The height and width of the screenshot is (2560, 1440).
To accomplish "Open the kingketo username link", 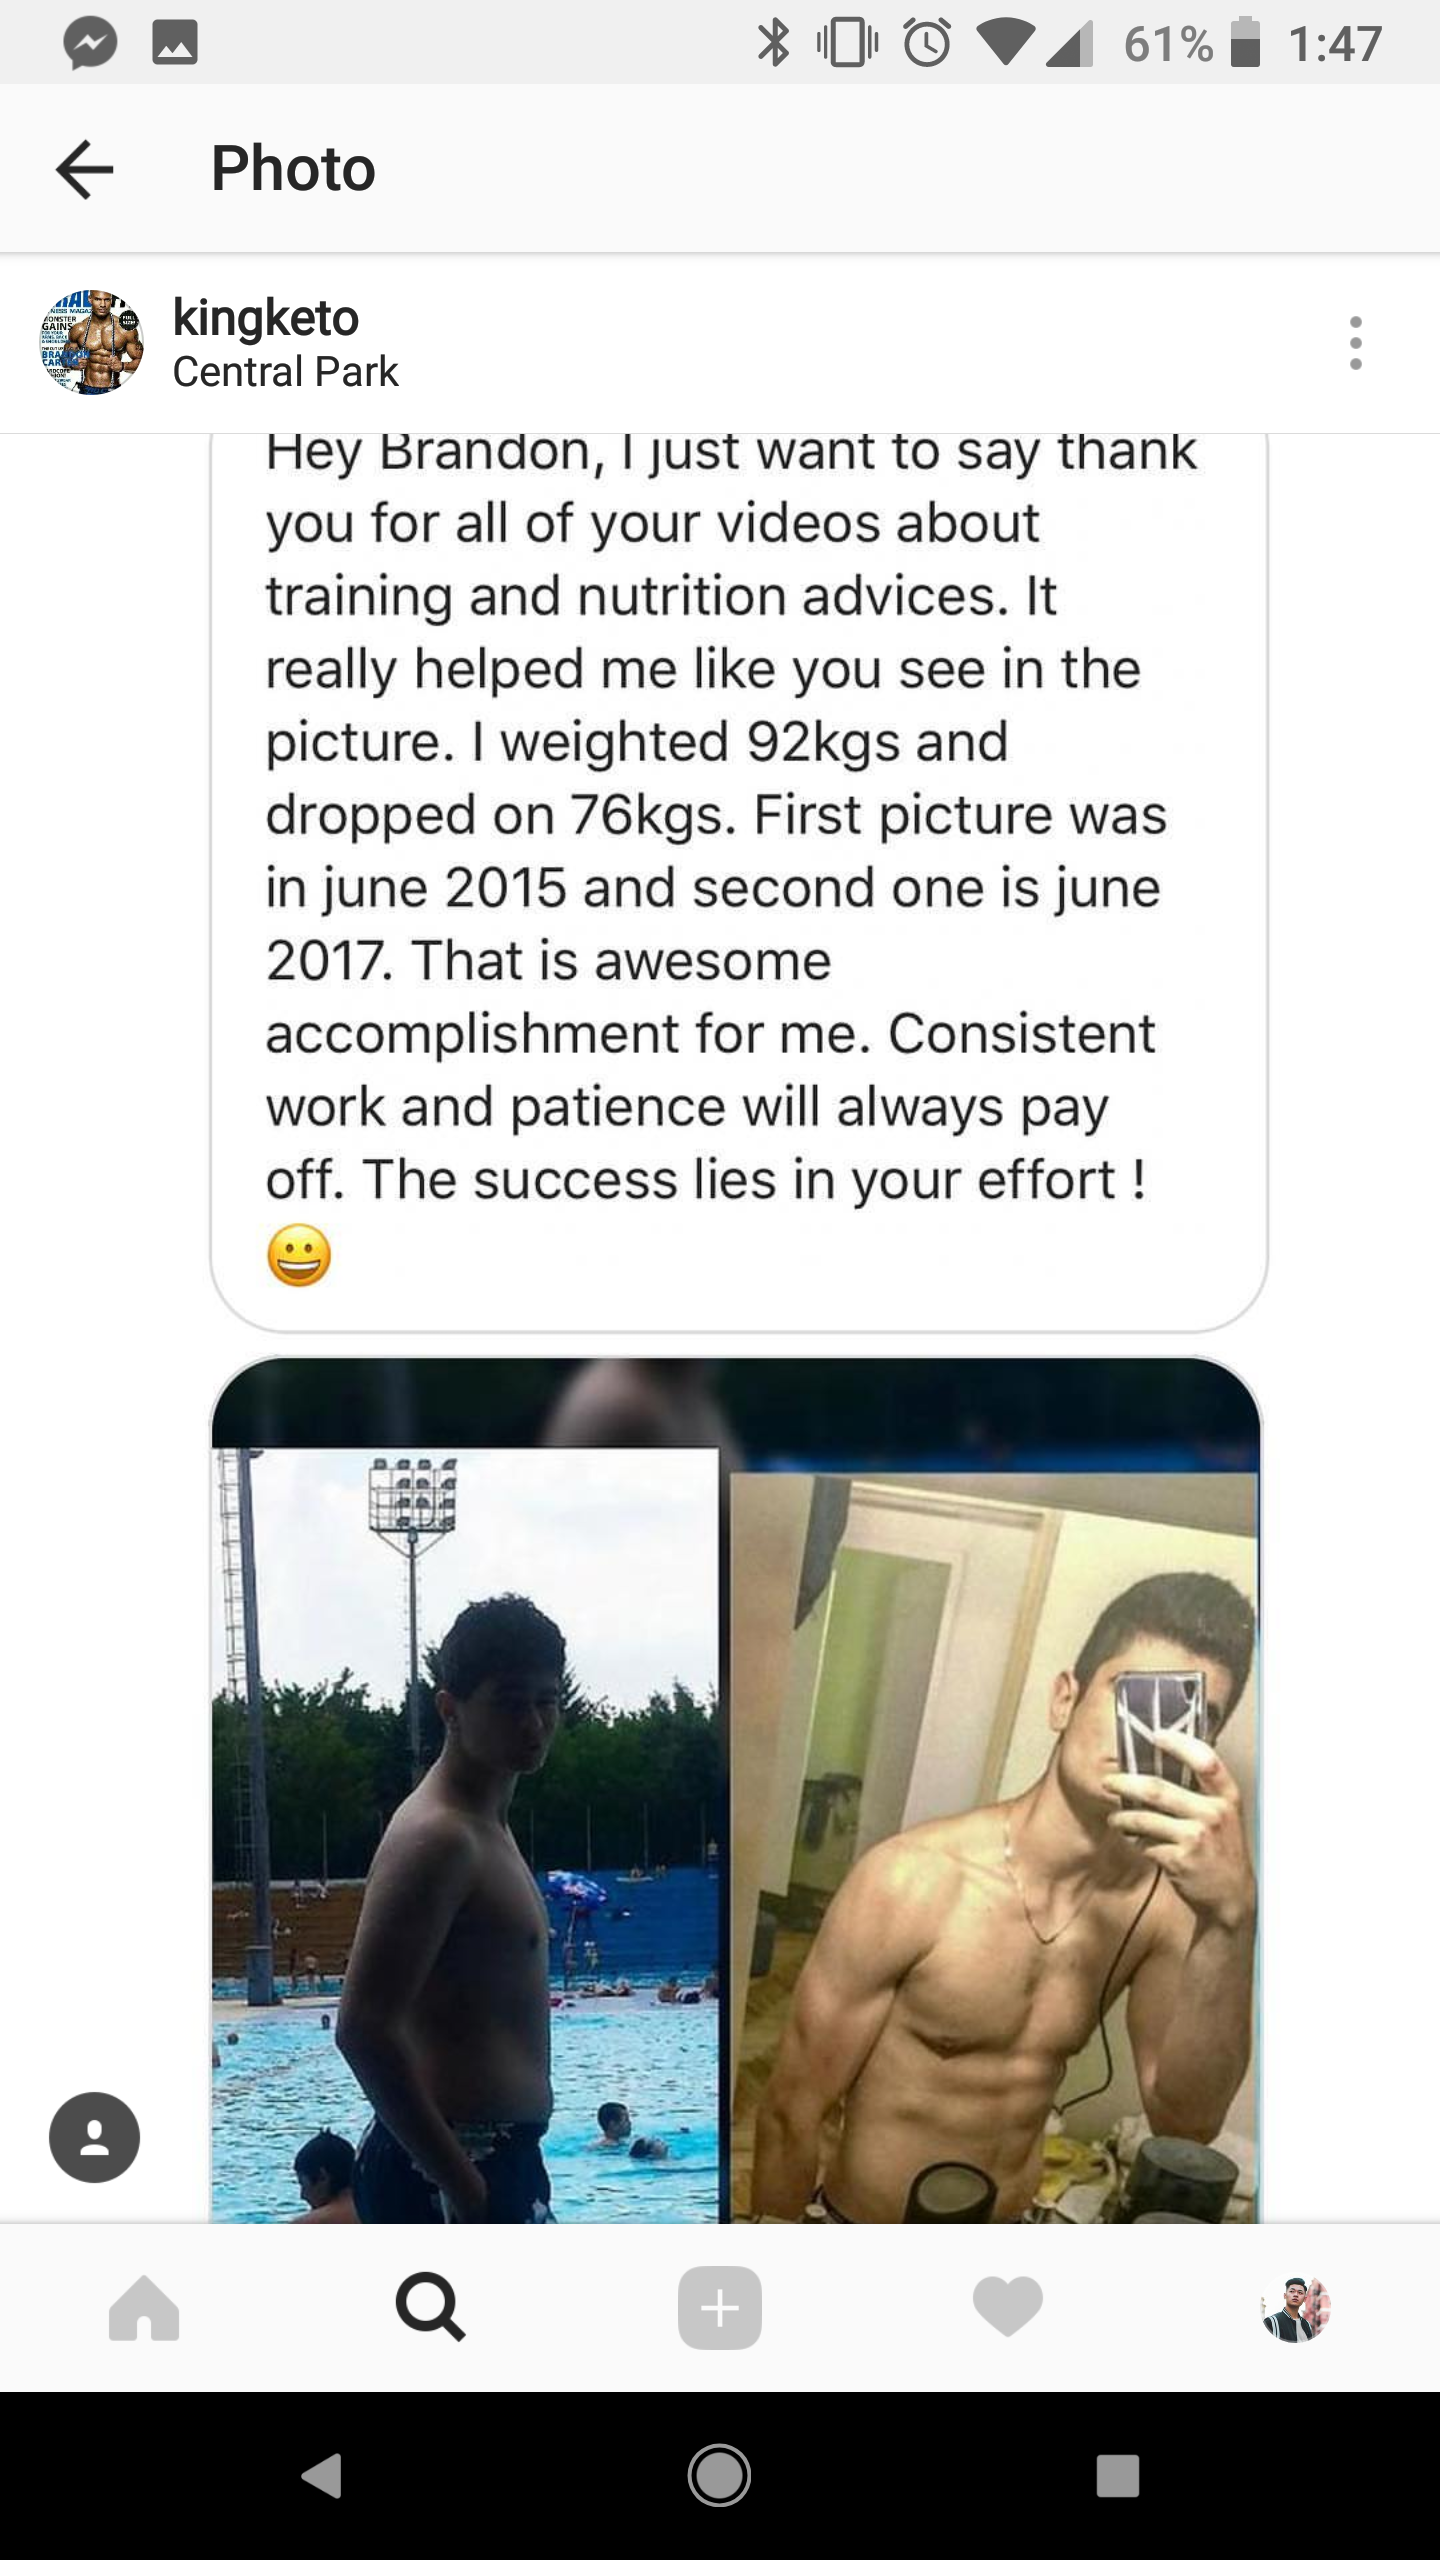I will 265,318.
